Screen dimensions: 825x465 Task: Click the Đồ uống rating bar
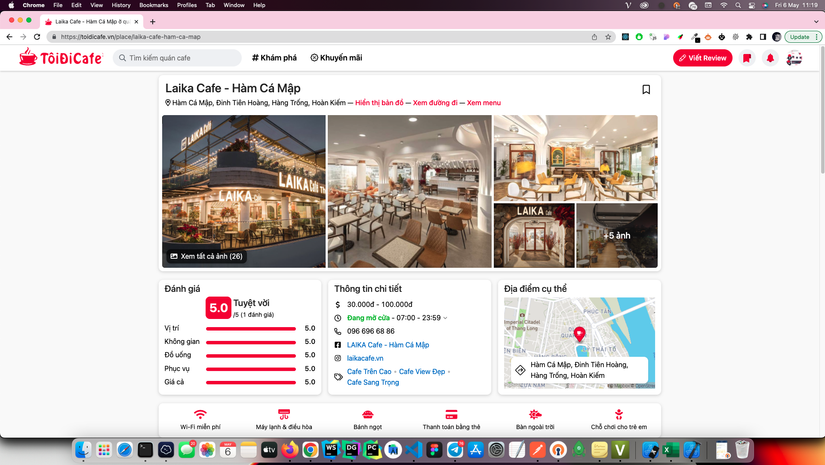coord(251,356)
